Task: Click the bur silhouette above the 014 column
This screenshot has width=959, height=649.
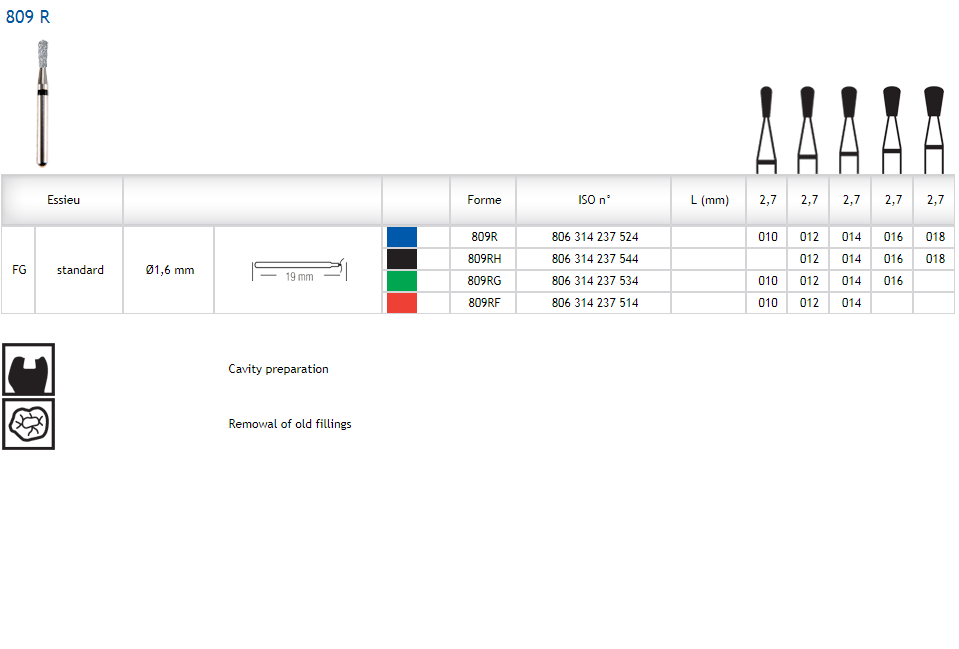Action: (x=849, y=128)
